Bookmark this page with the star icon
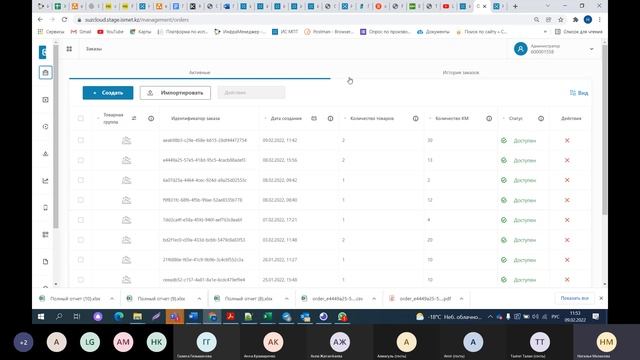The width and height of the screenshot is (640, 360). 561,19
